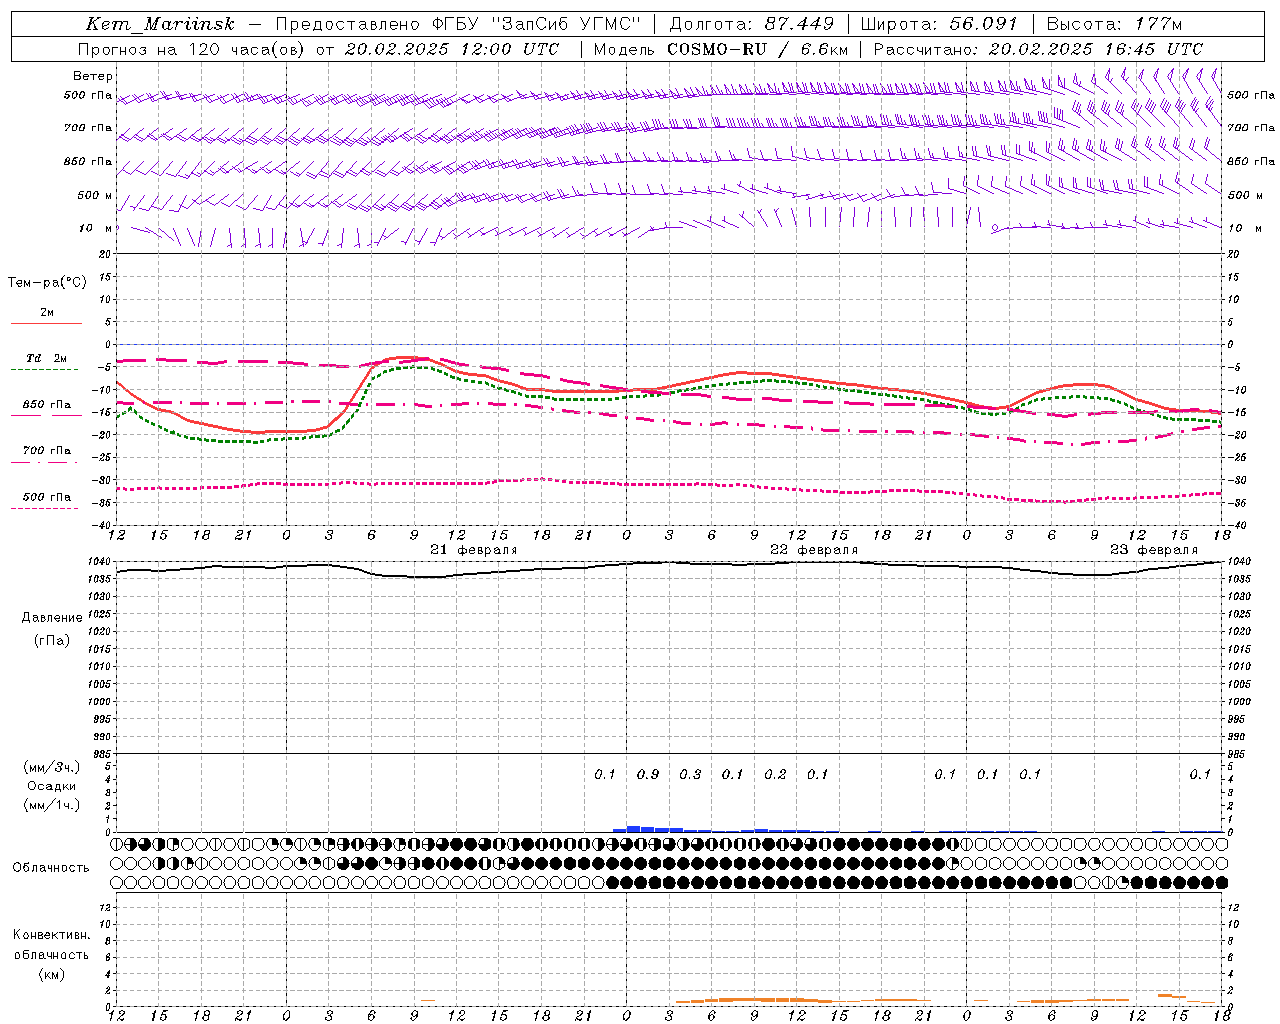Click the dotted line swatch under 500 гПа legend

[44, 508]
